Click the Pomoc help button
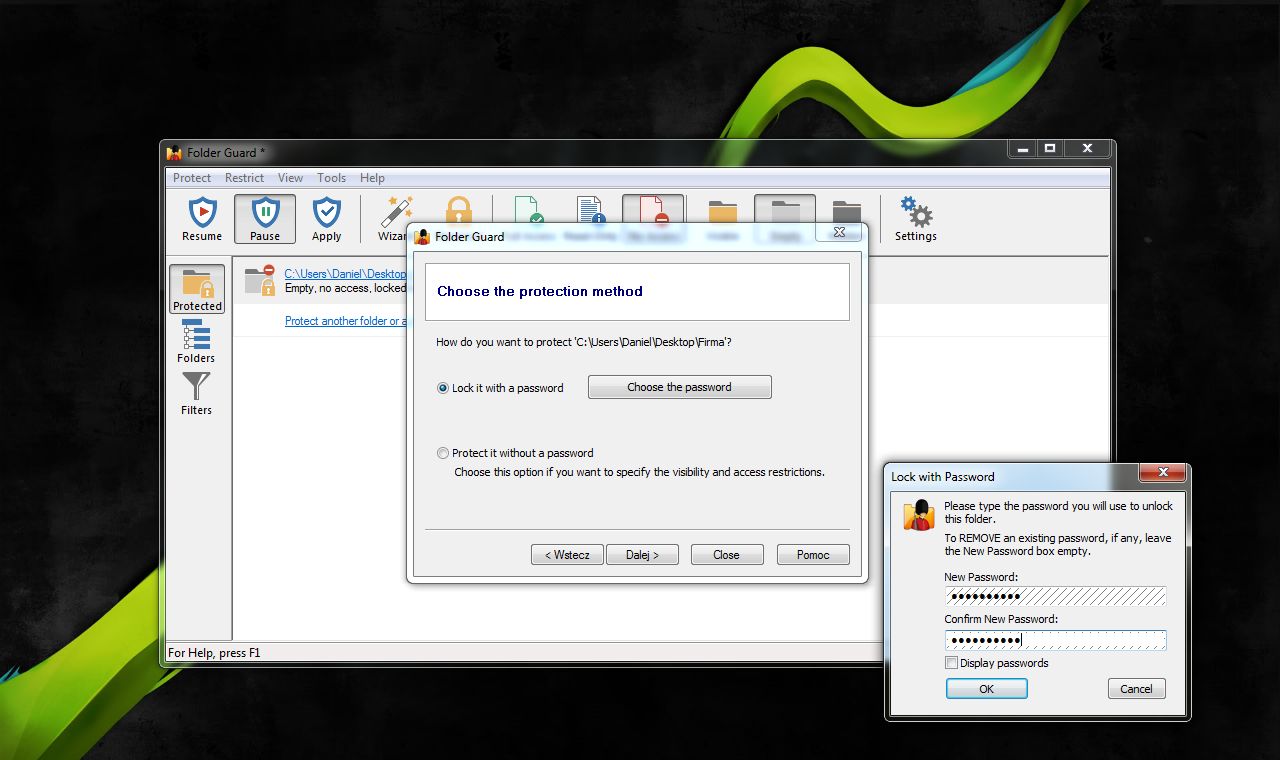 [x=813, y=555]
